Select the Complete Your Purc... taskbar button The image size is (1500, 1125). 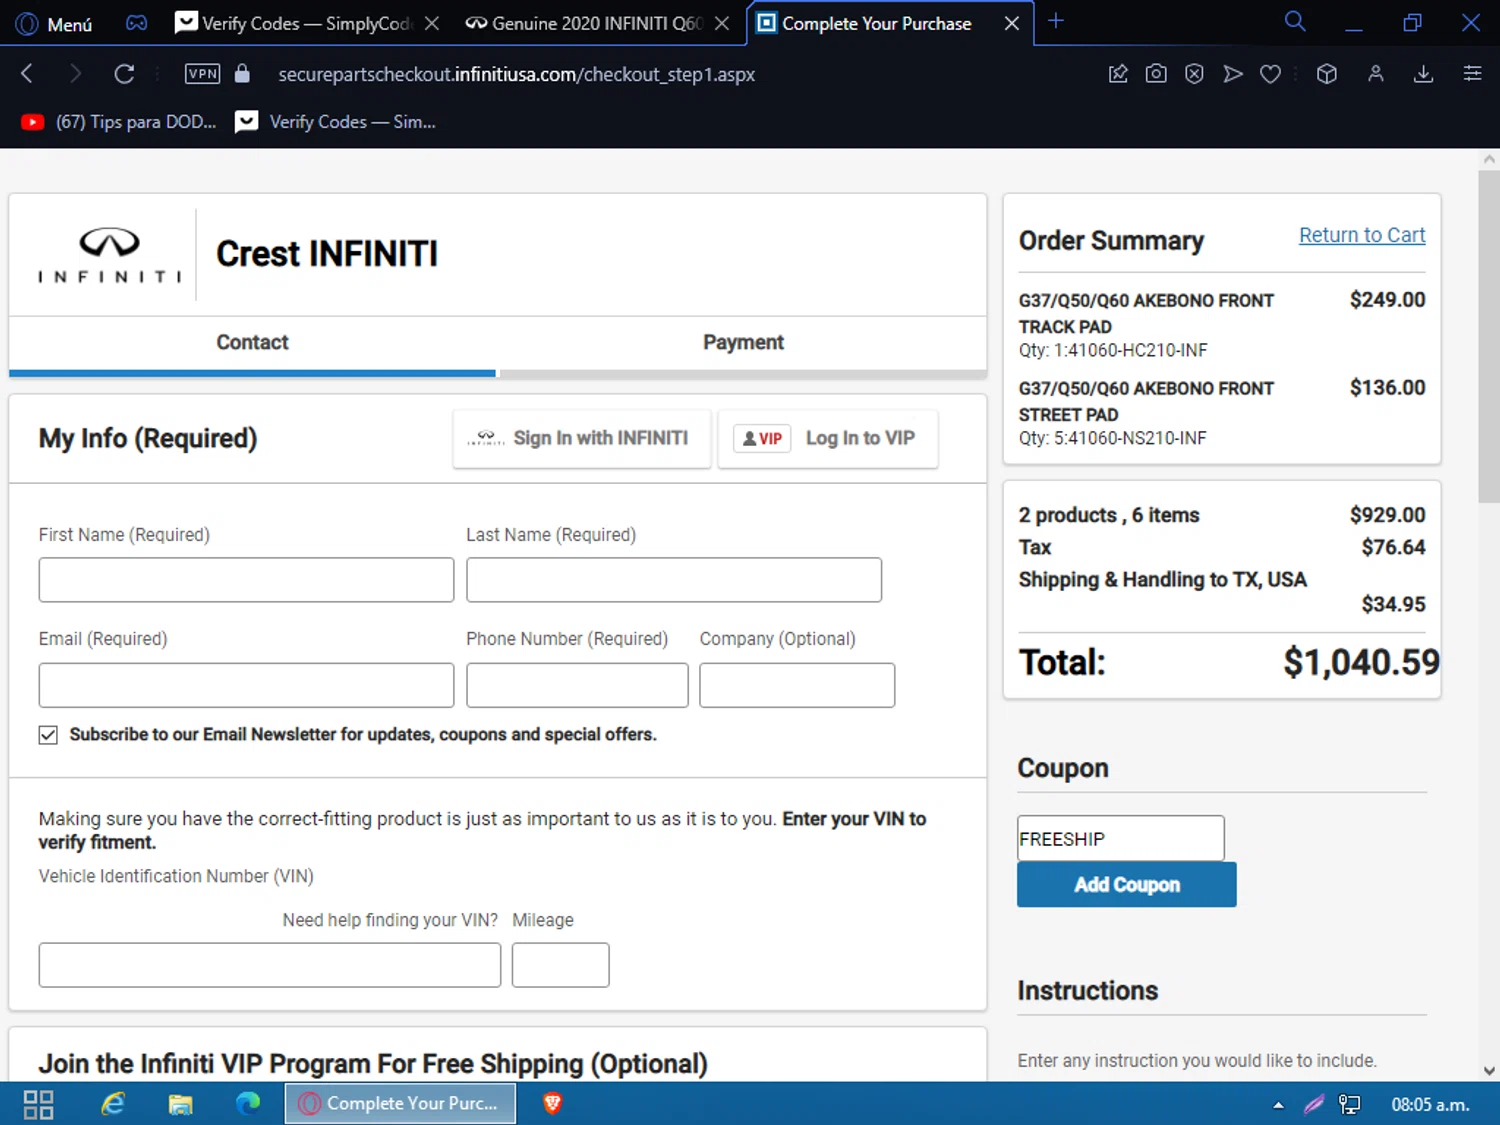(x=400, y=1104)
